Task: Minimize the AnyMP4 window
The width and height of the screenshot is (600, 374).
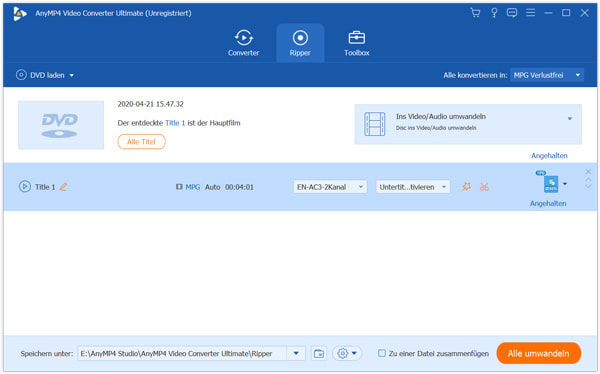Action: 548,13
